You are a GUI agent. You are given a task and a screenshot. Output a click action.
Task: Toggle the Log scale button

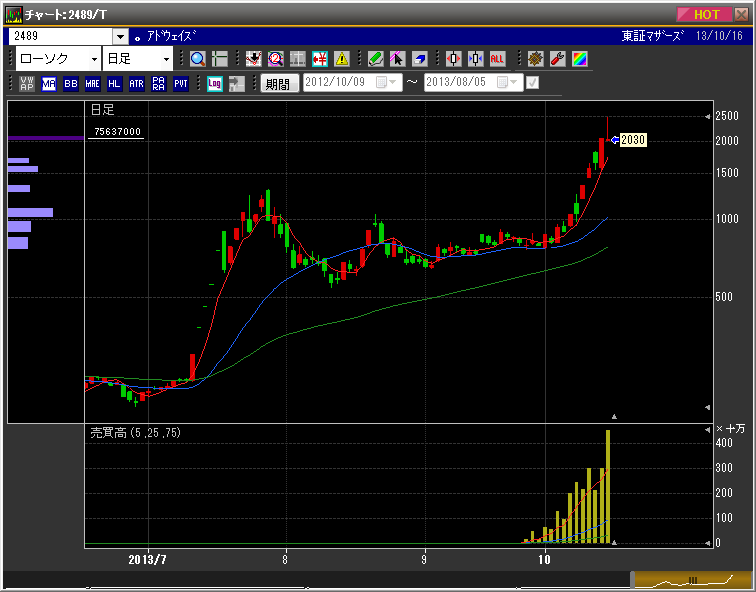coord(214,84)
